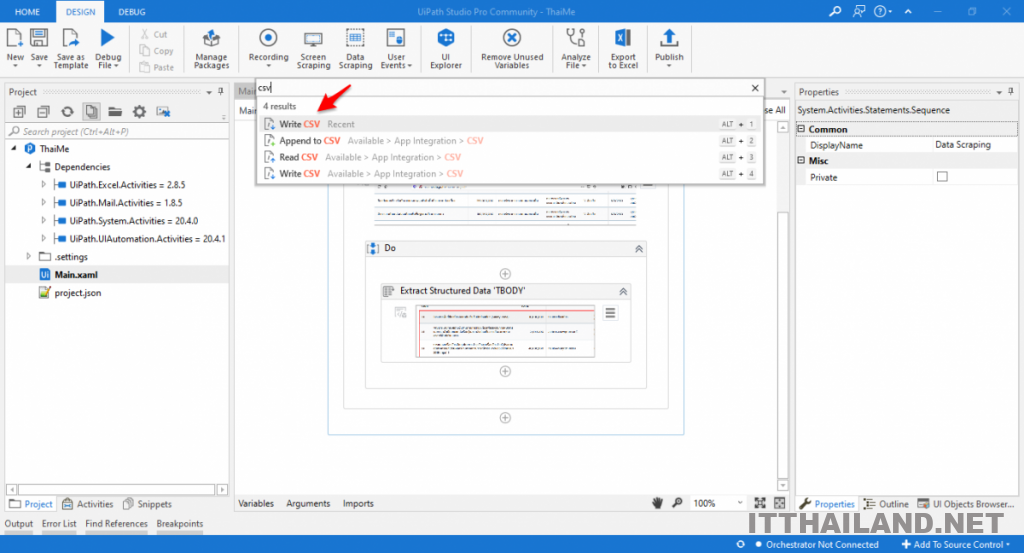
Task: Collapse the Misc properties section
Action: pyautogui.click(x=801, y=161)
